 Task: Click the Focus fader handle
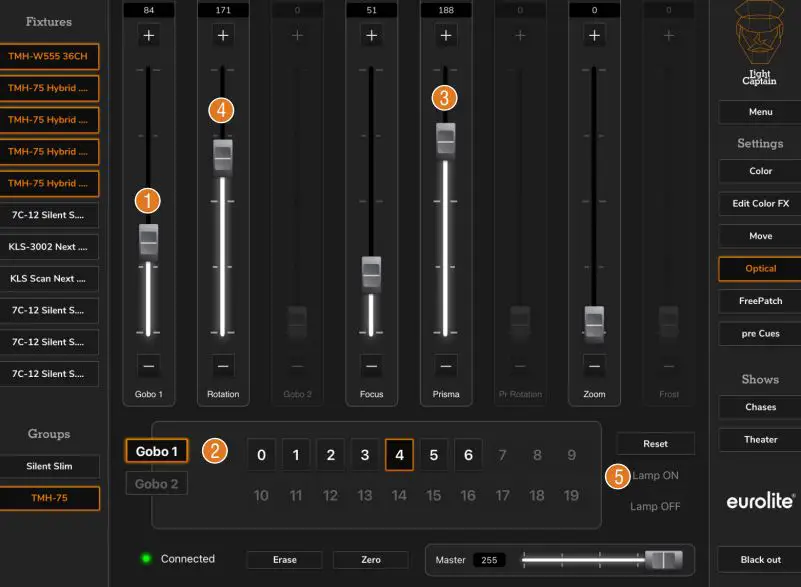[x=371, y=275]
